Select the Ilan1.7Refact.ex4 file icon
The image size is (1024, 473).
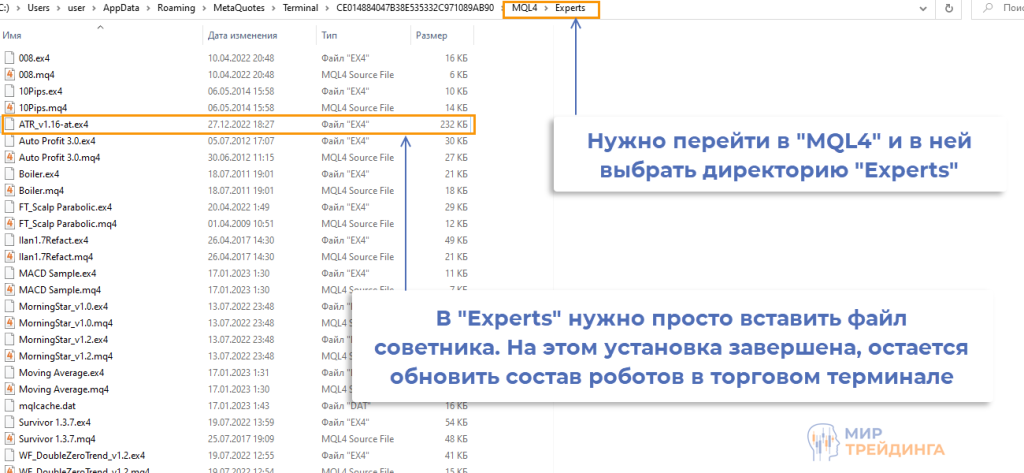click(x=11, y=241)
